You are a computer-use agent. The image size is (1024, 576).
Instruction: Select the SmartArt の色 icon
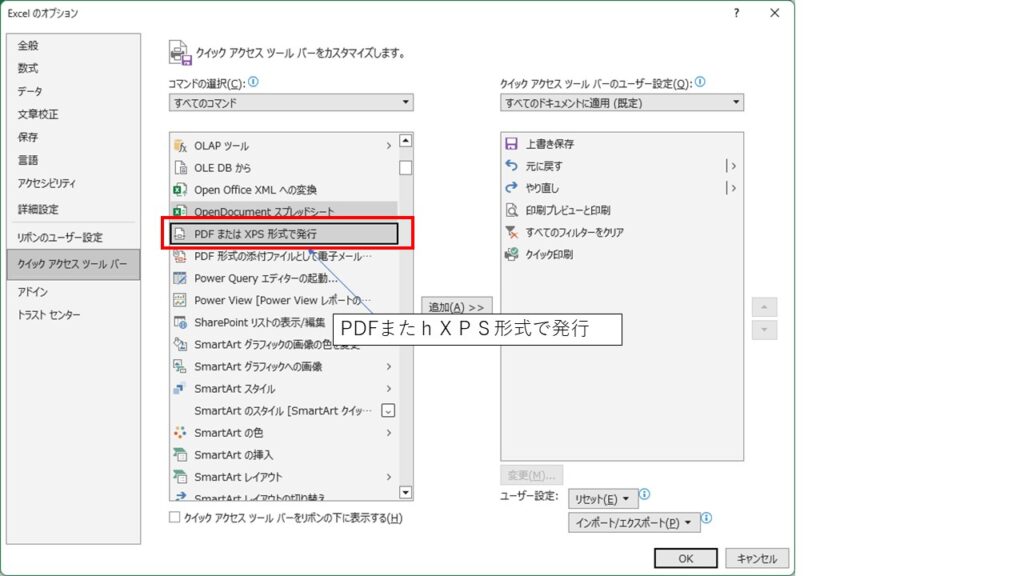click(180, 433)
